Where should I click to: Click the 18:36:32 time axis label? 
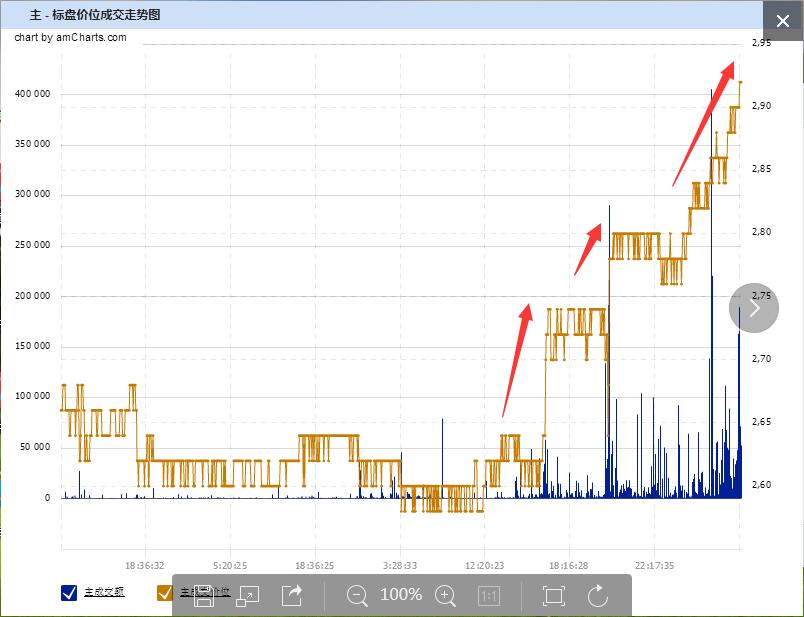145,566
